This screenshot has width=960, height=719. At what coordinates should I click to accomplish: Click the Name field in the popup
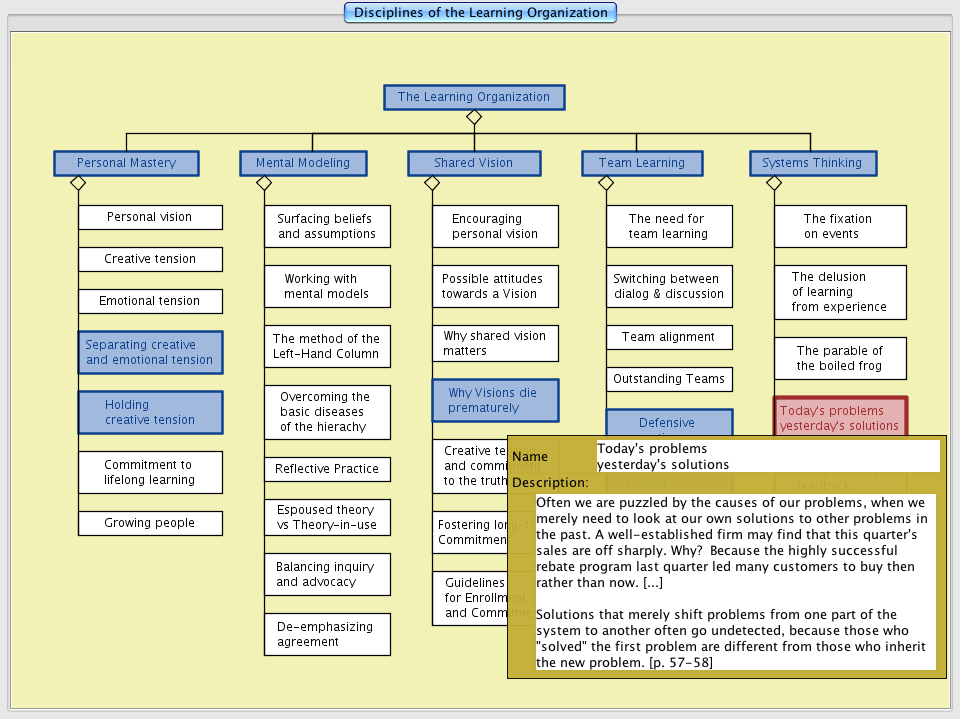pos(767,456)
